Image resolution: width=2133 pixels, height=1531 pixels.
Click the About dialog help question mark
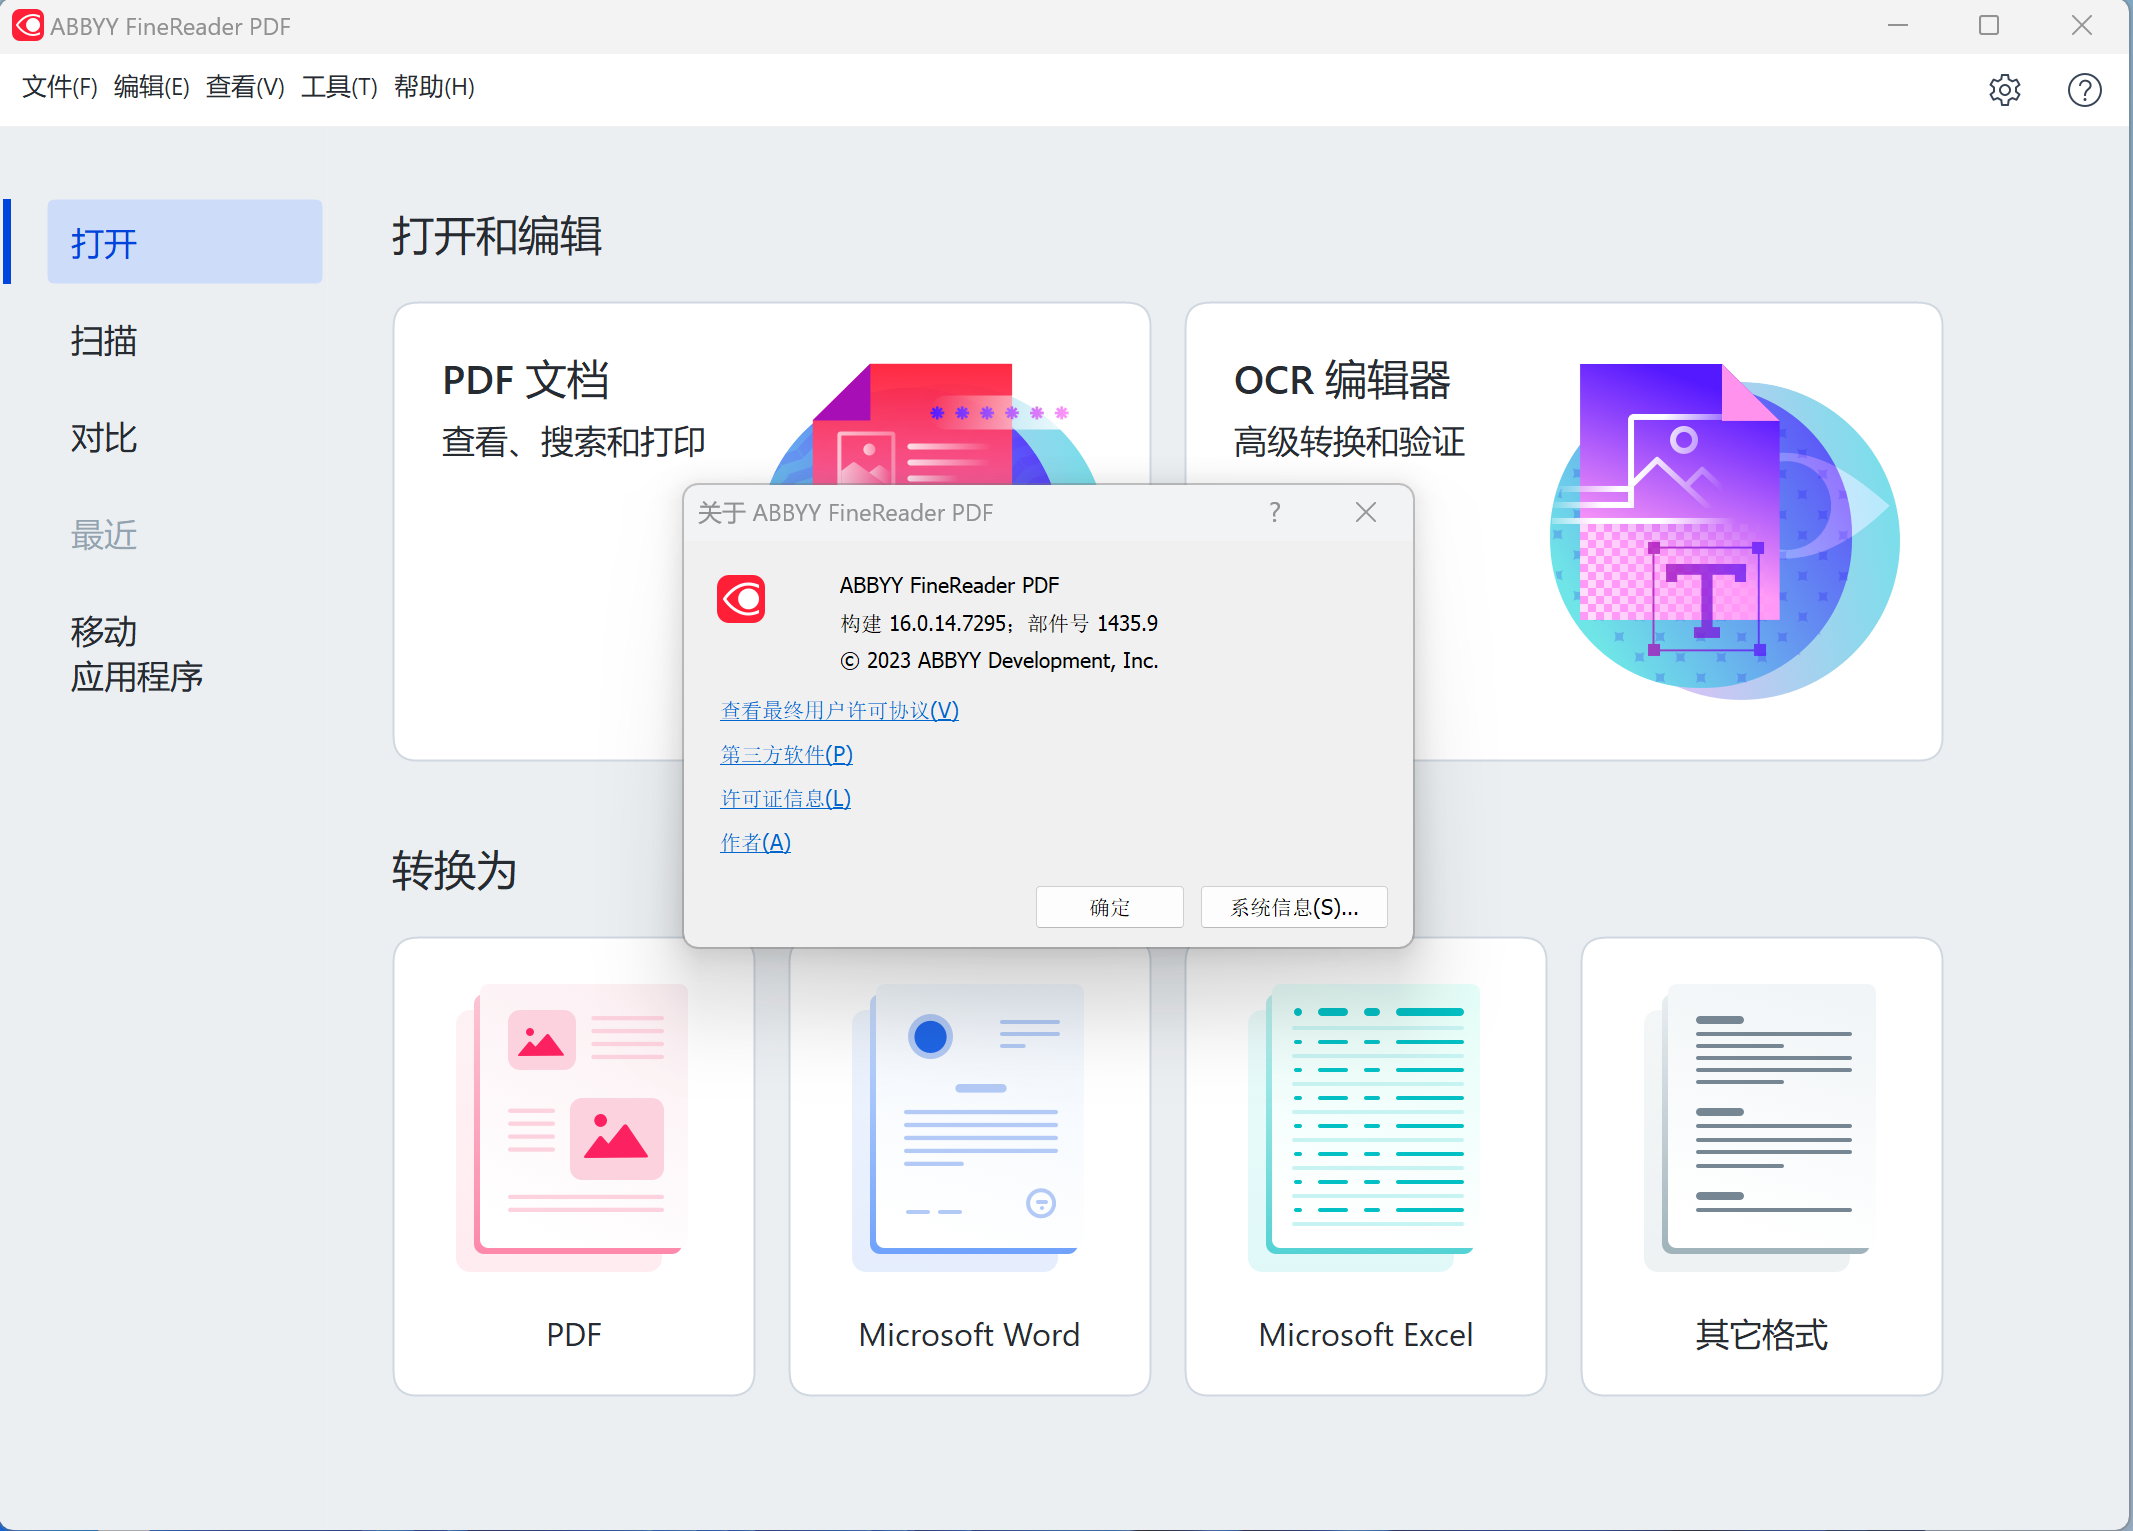(1274, 512)
